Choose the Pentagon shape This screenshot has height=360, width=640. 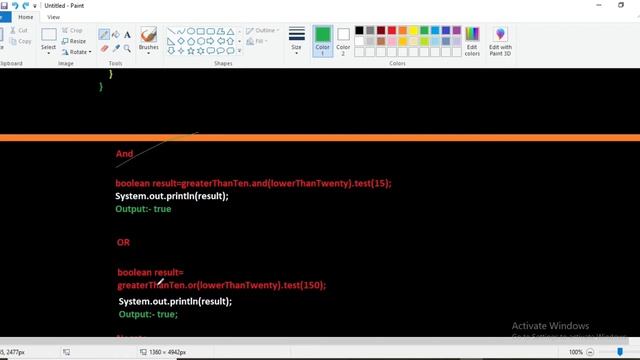(x=191, y=41)
